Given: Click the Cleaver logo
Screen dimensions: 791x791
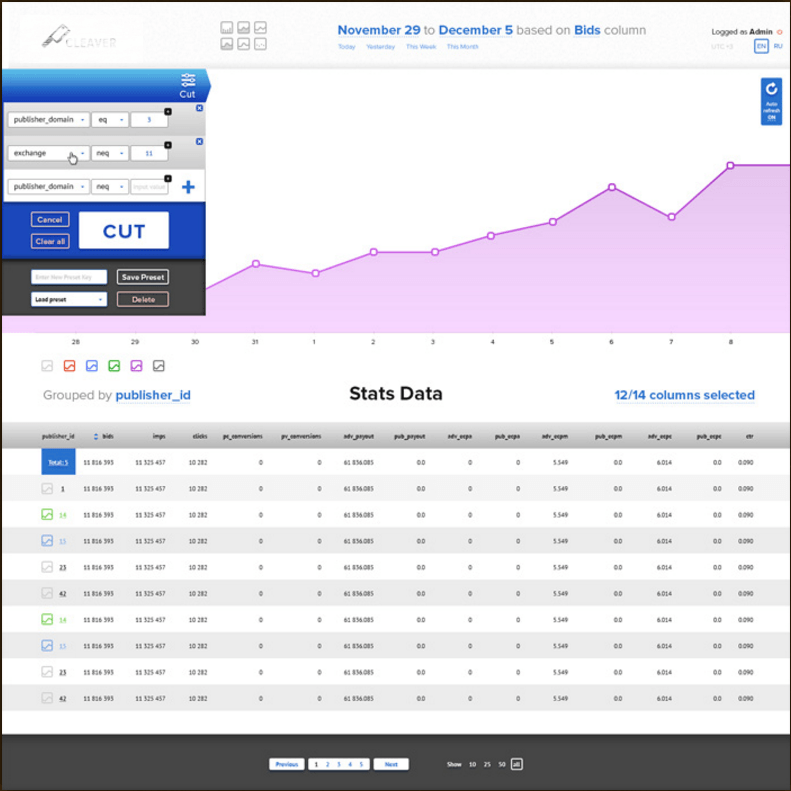Looking at the screenshot, I should (79, 37).
